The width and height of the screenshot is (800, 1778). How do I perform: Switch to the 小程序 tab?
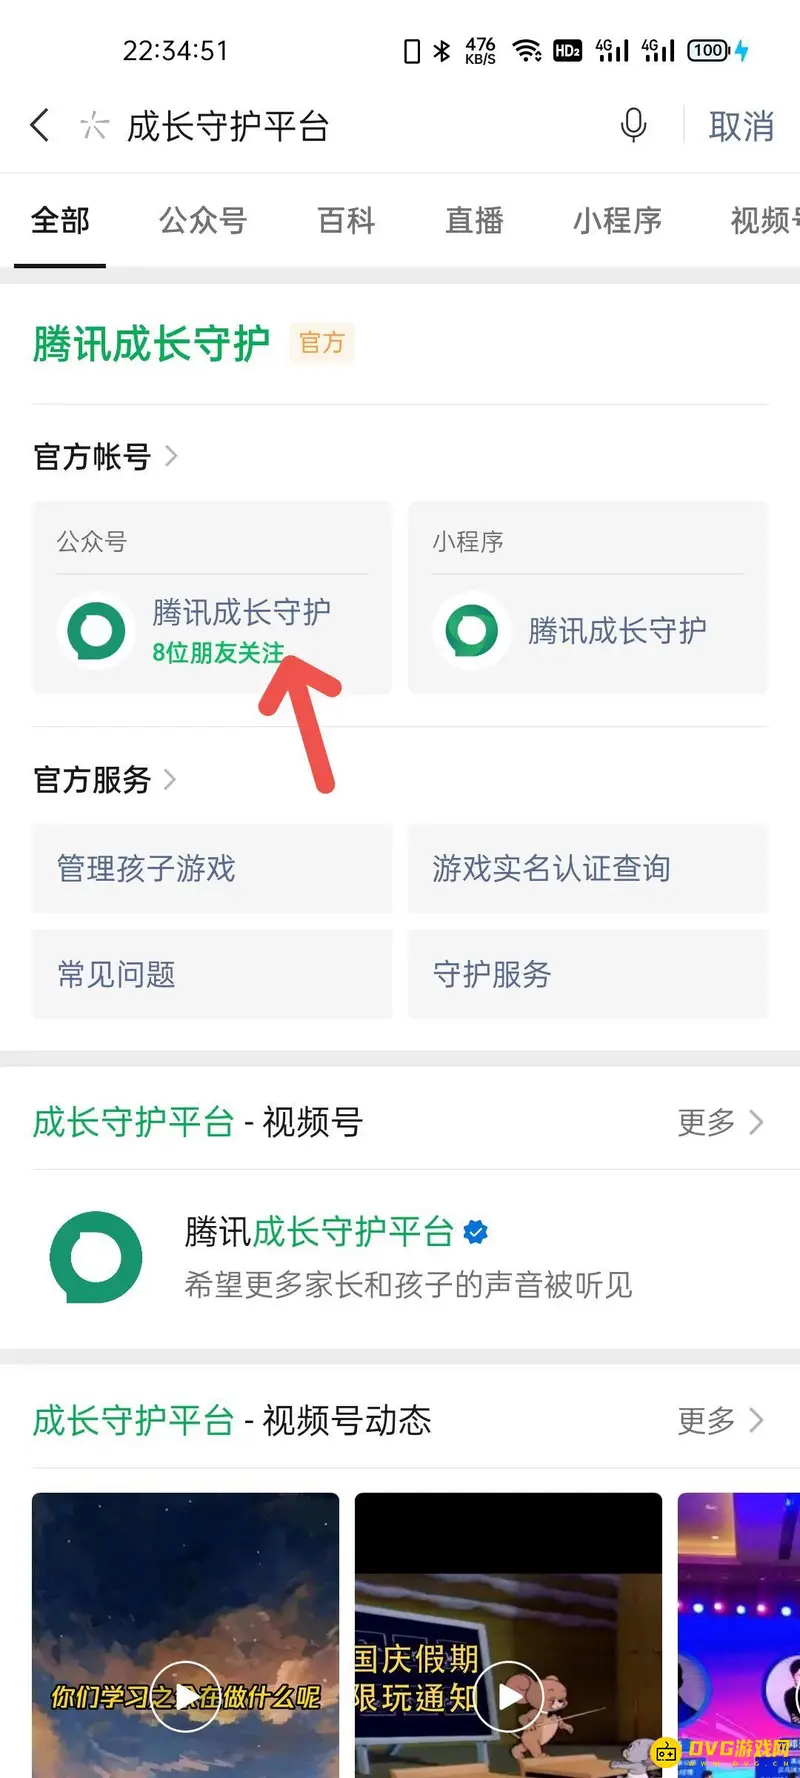pyautogui.click(x=618, y=220)
